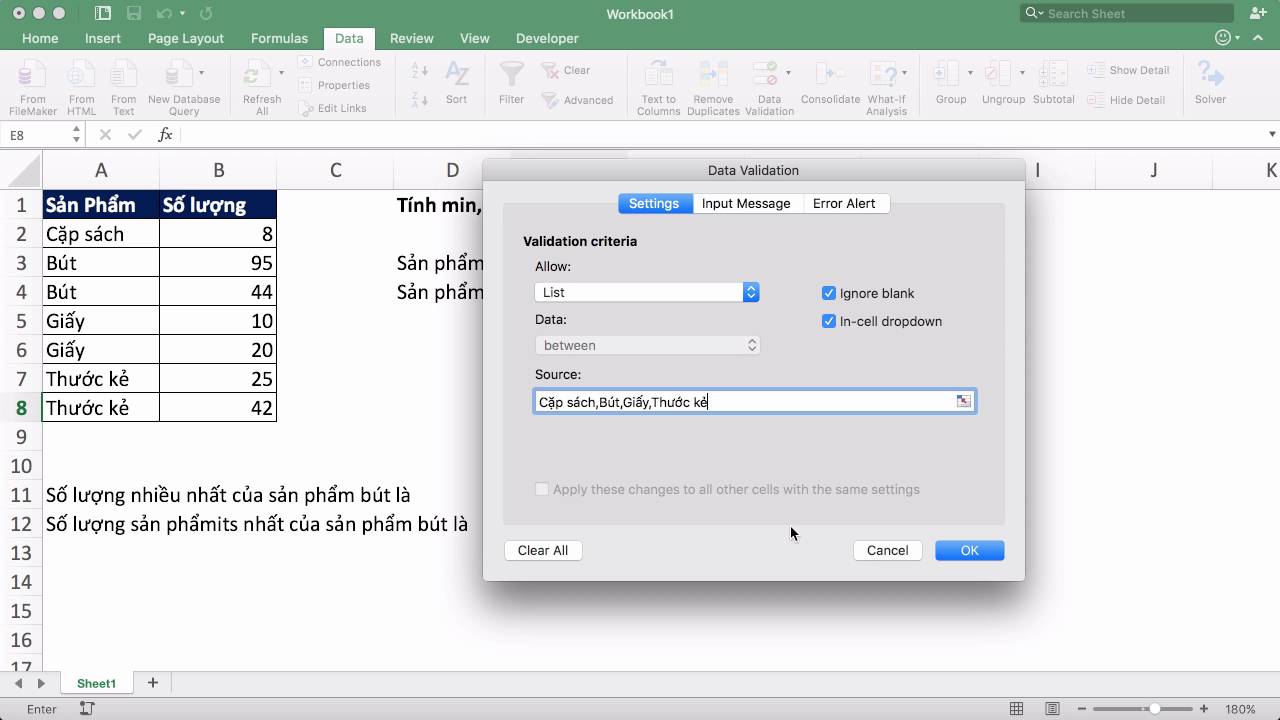Open the Refresh All tool
The width and height of the screenshot is (1280, 720).
[260, 85]
